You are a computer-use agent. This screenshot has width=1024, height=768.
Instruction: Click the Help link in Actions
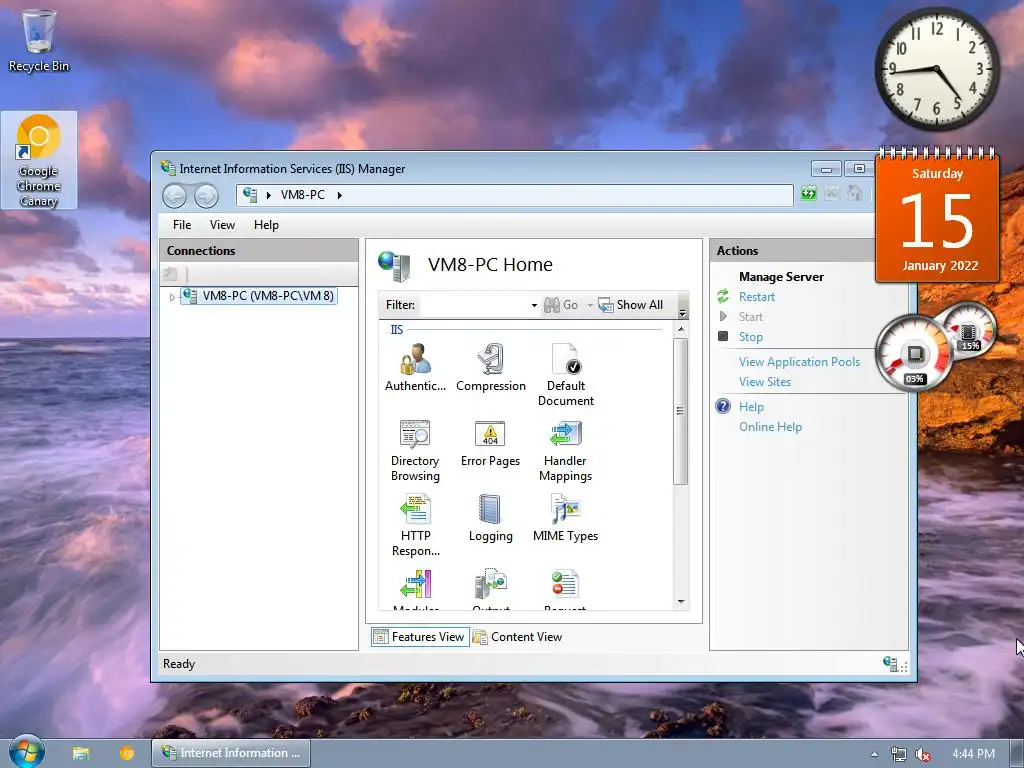751,407
